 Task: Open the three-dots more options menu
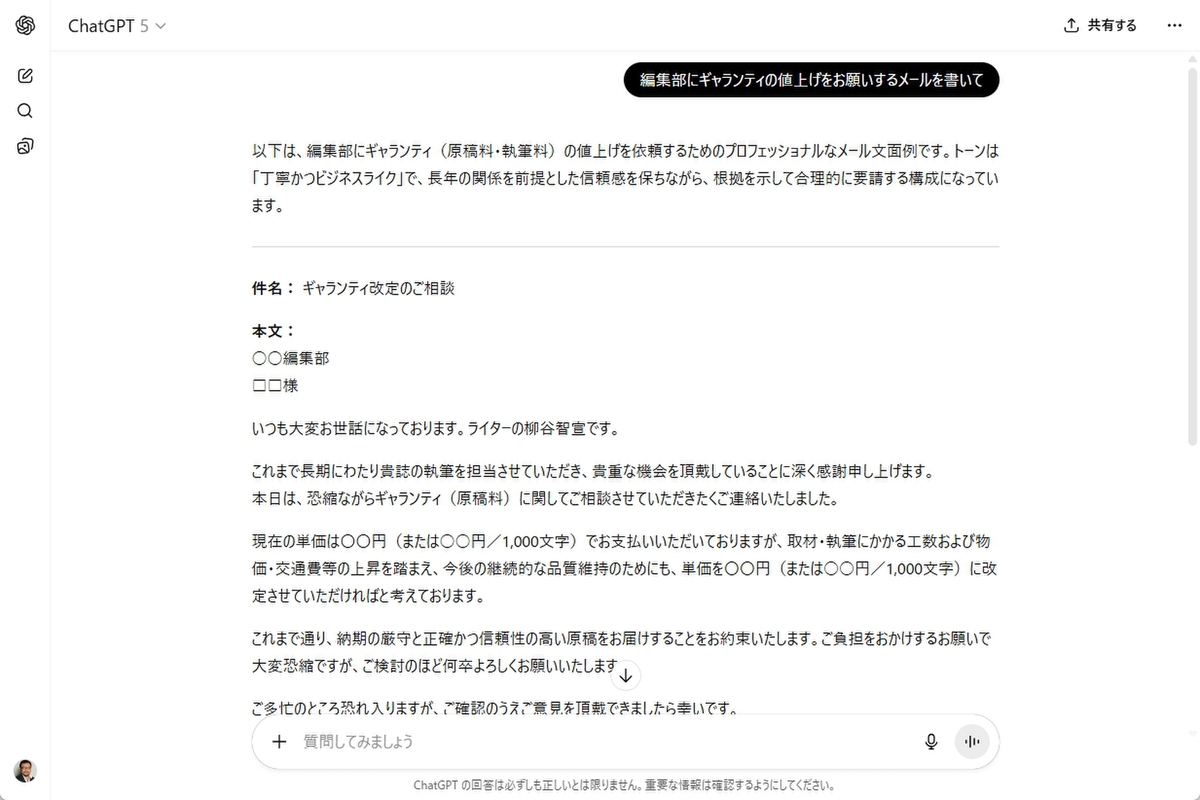(x=1174, y=26)
